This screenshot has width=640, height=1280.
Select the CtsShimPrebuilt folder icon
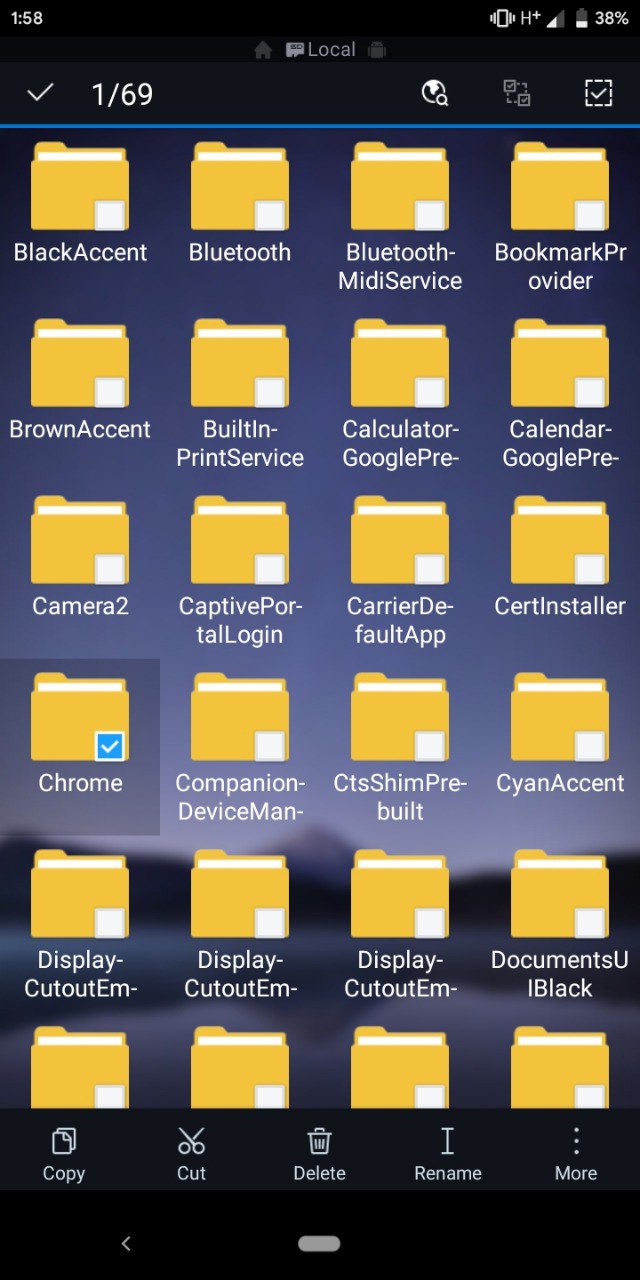pos(400,717)
